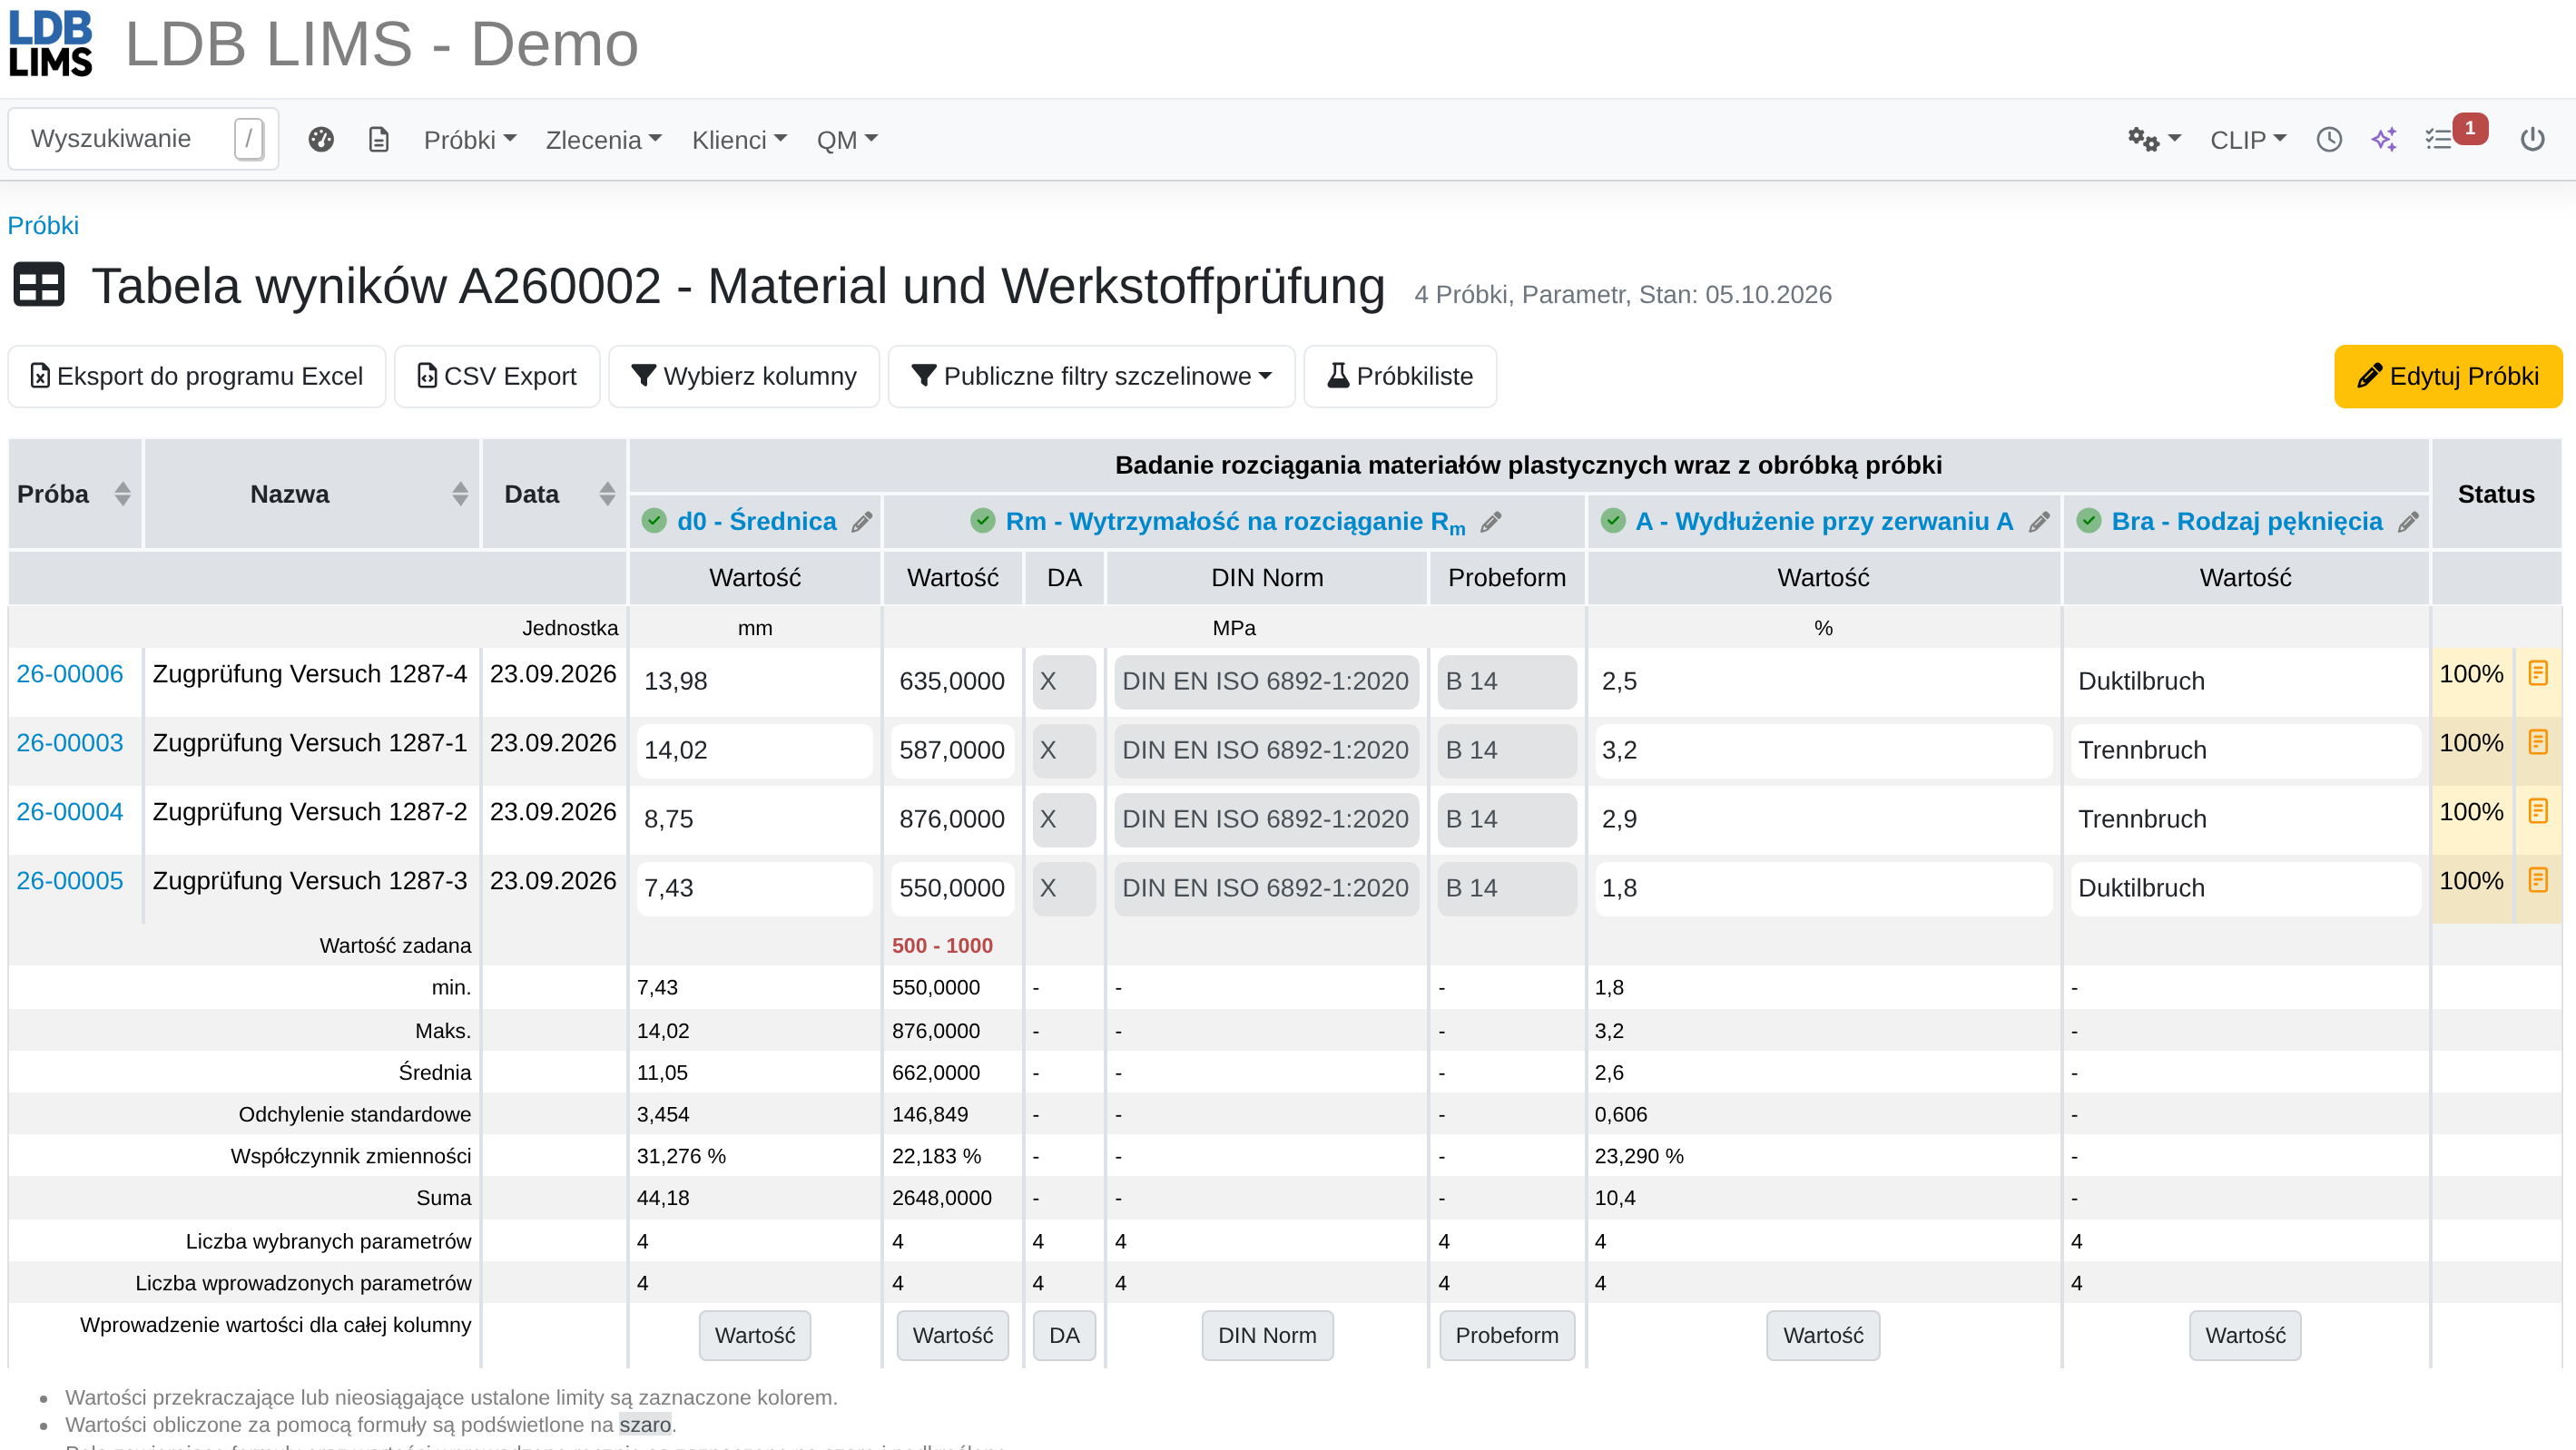2576x1450 pixels.
Task: Open report icon for sample 26-00005
Action: [2537, 880]
